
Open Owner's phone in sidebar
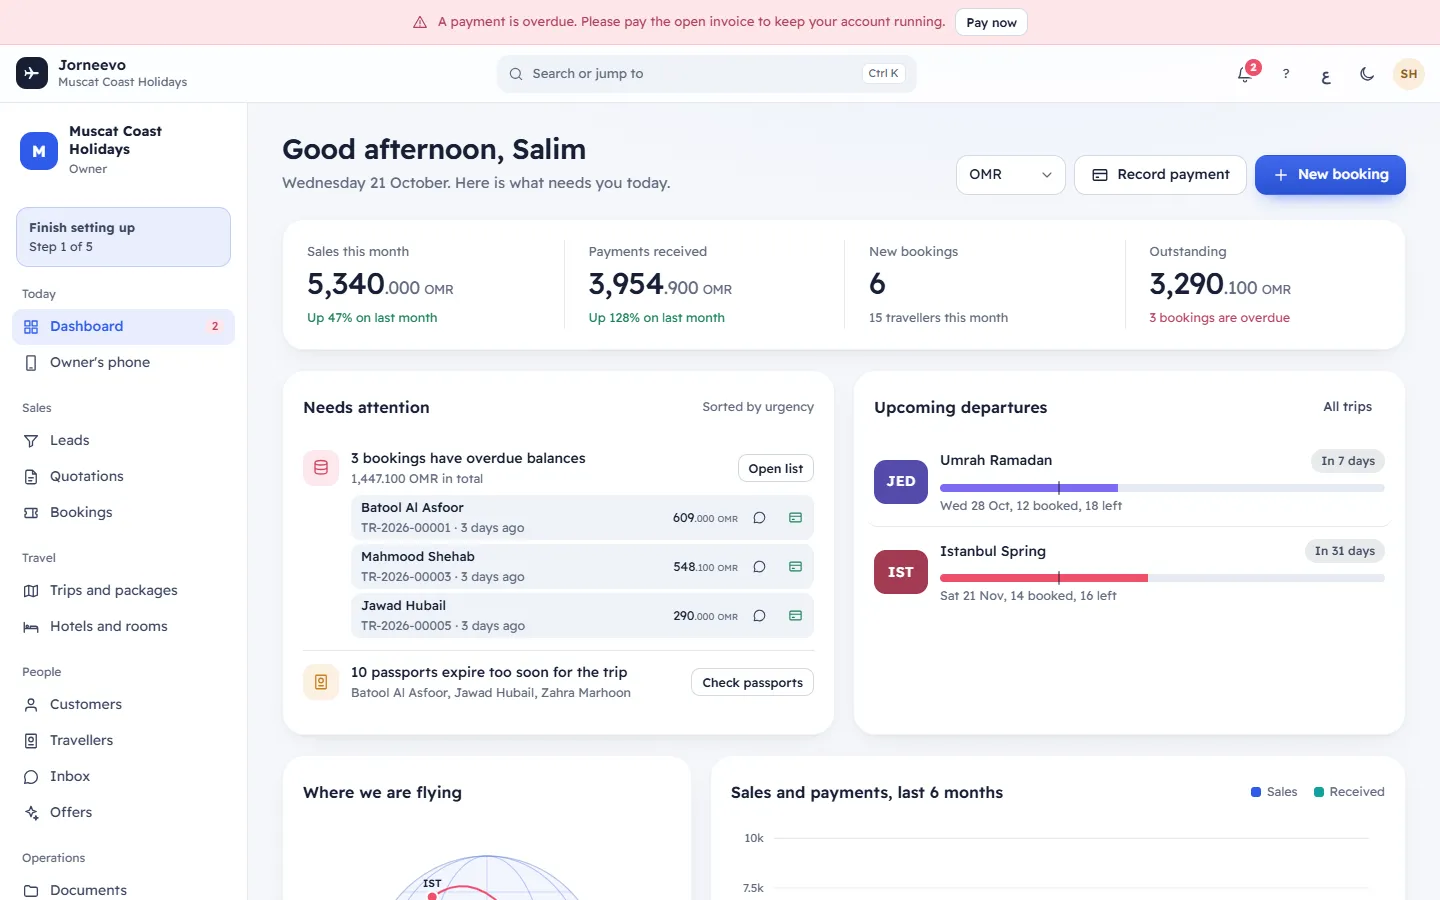tap(124, 363)
